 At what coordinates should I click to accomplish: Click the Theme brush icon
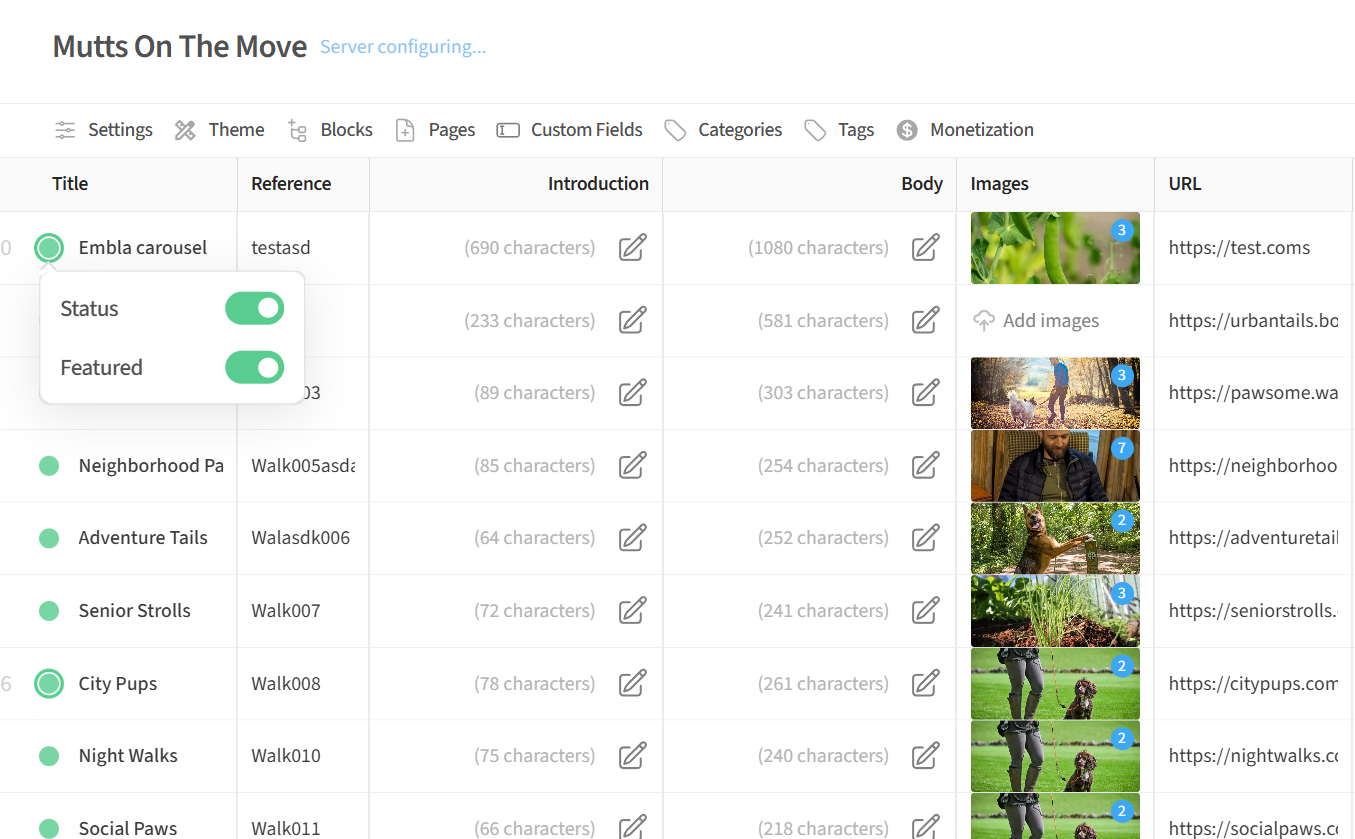click(185, 130)
